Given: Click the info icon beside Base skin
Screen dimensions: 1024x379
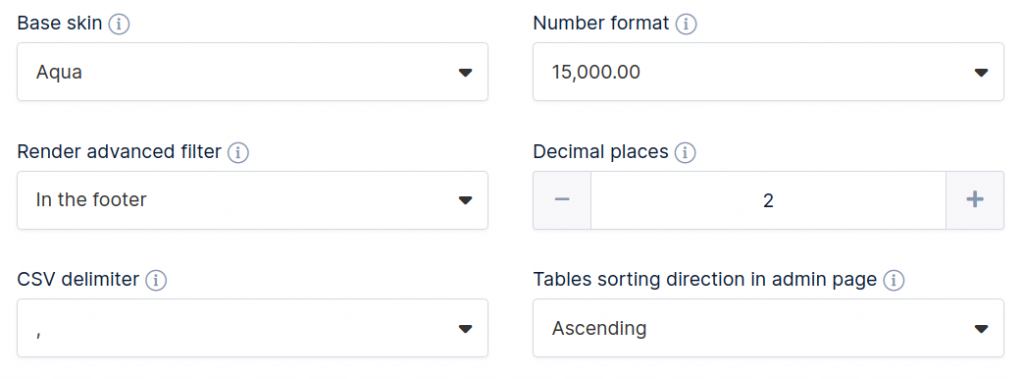Looking at the screenshot, I should click(x=119, y=25).
